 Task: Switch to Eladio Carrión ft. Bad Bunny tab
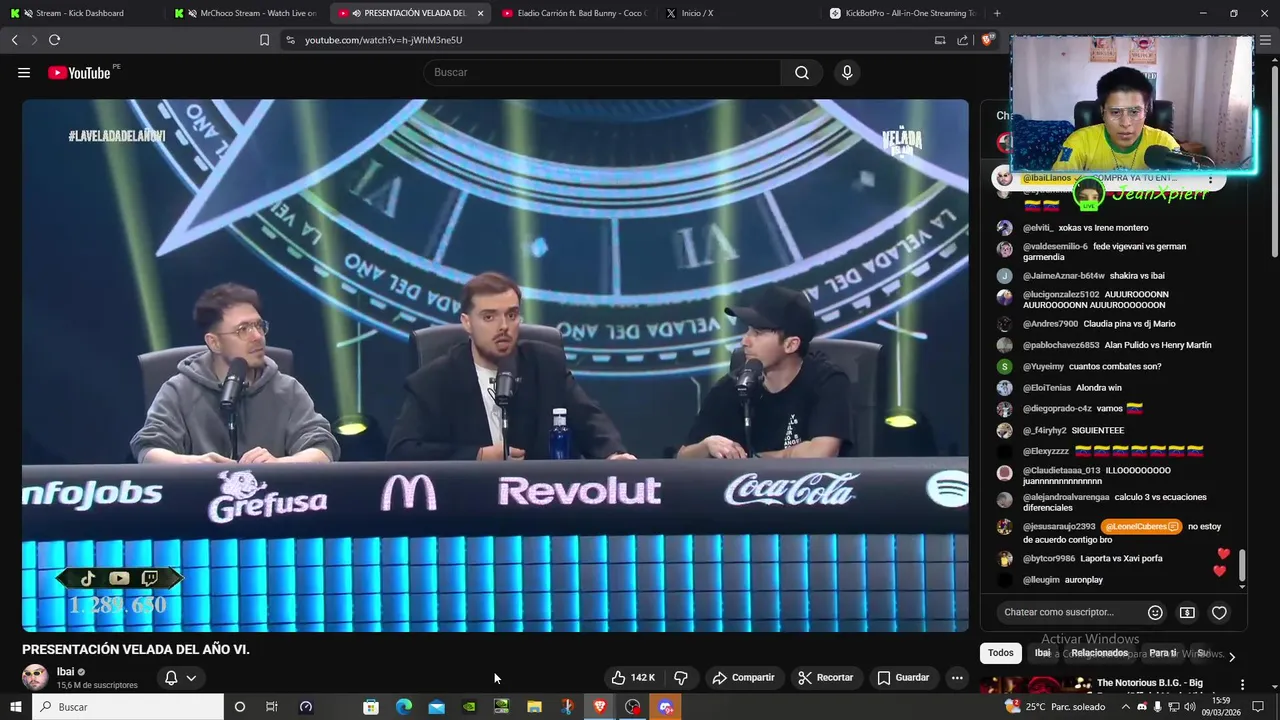[575, 13]
